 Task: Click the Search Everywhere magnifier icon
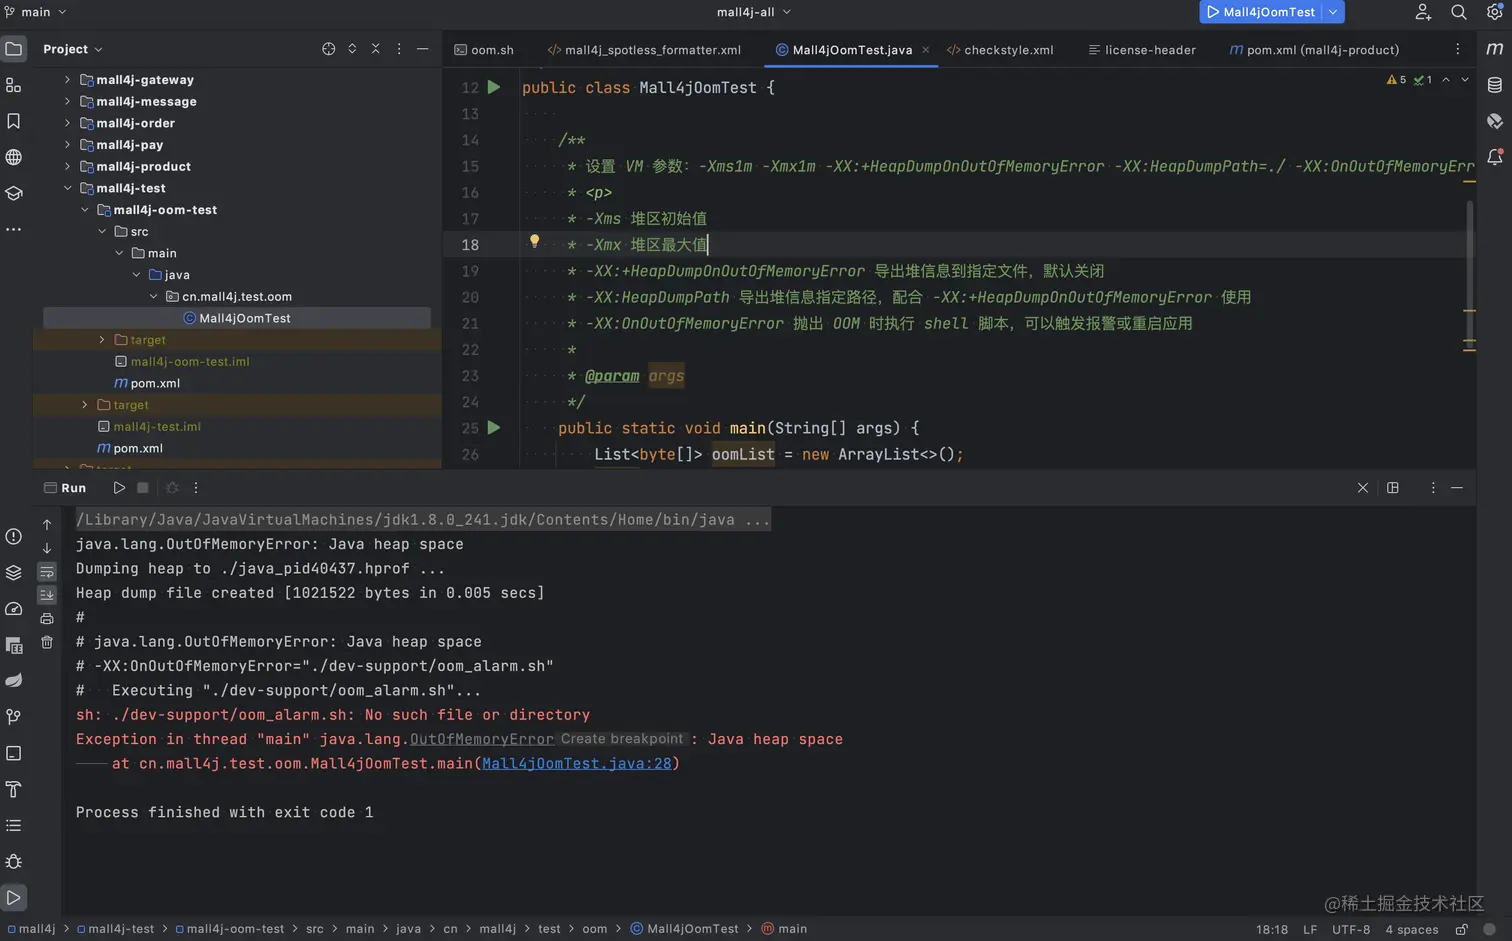pos(1459,12)
